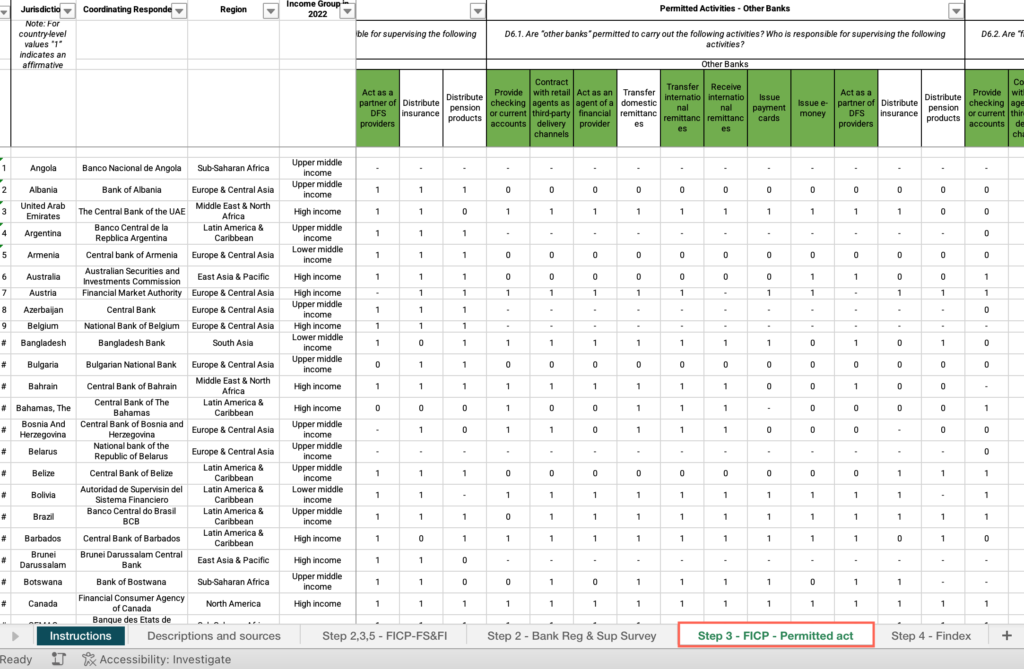Select the Note: For country-level values cell
This screenshot has width=1024, height=669.
[x=43, y=44]
